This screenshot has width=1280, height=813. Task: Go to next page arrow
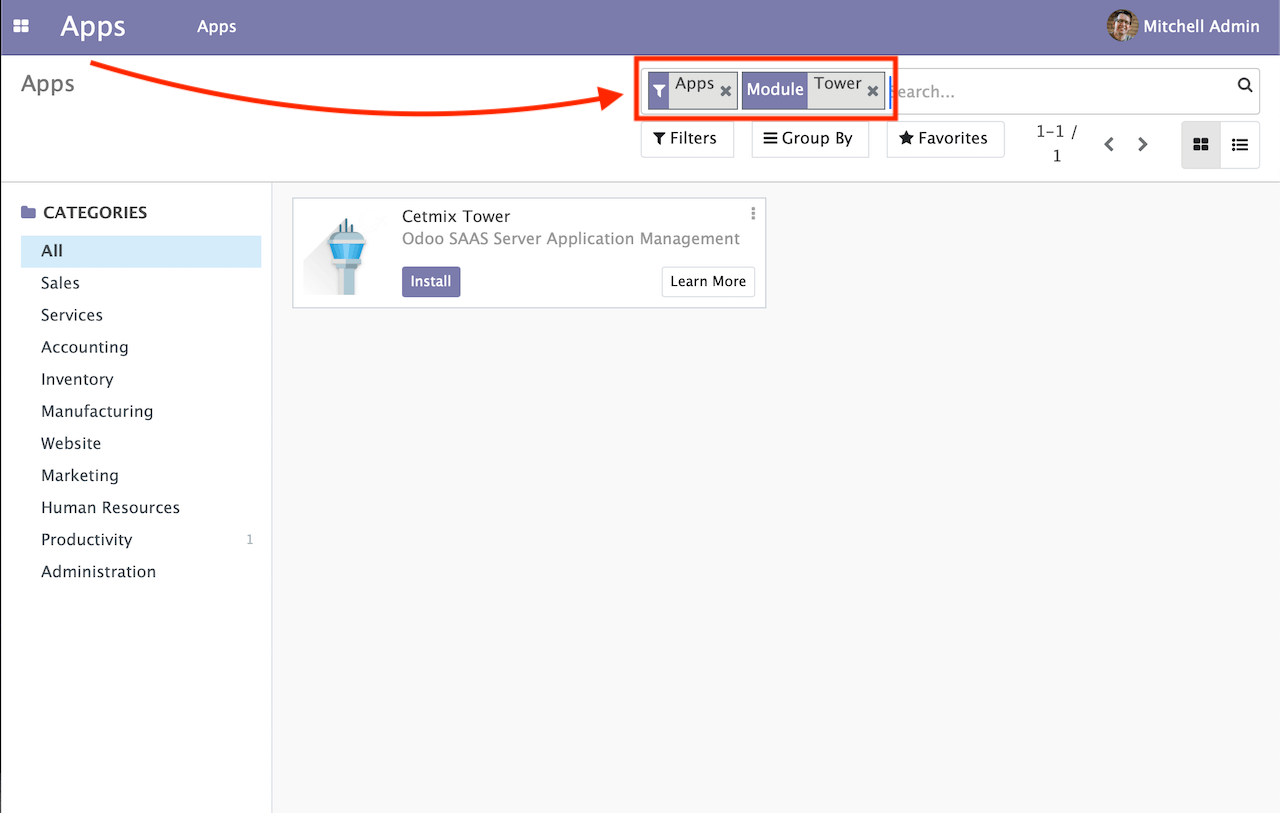click(x=1143, y=145)
